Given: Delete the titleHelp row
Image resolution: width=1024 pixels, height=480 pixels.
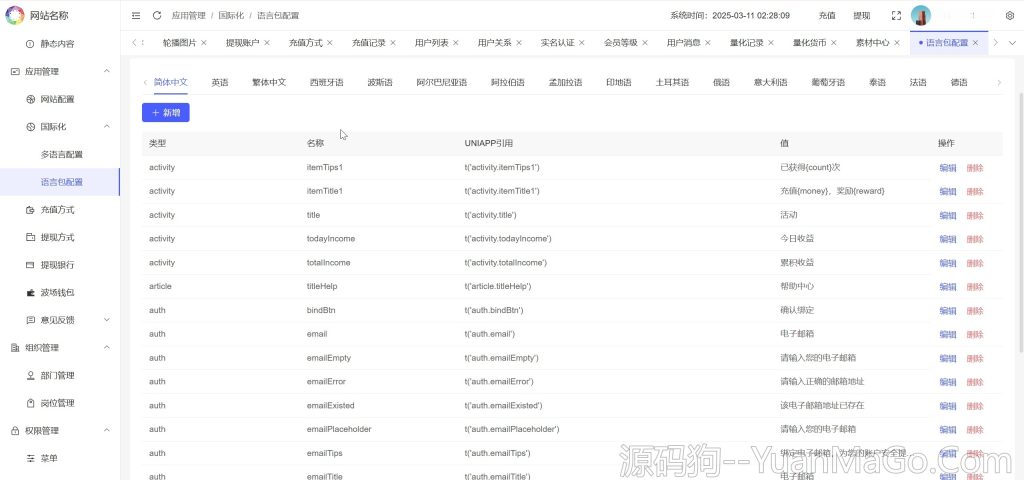Looking at the screenshot, I should tap(974, 287).
